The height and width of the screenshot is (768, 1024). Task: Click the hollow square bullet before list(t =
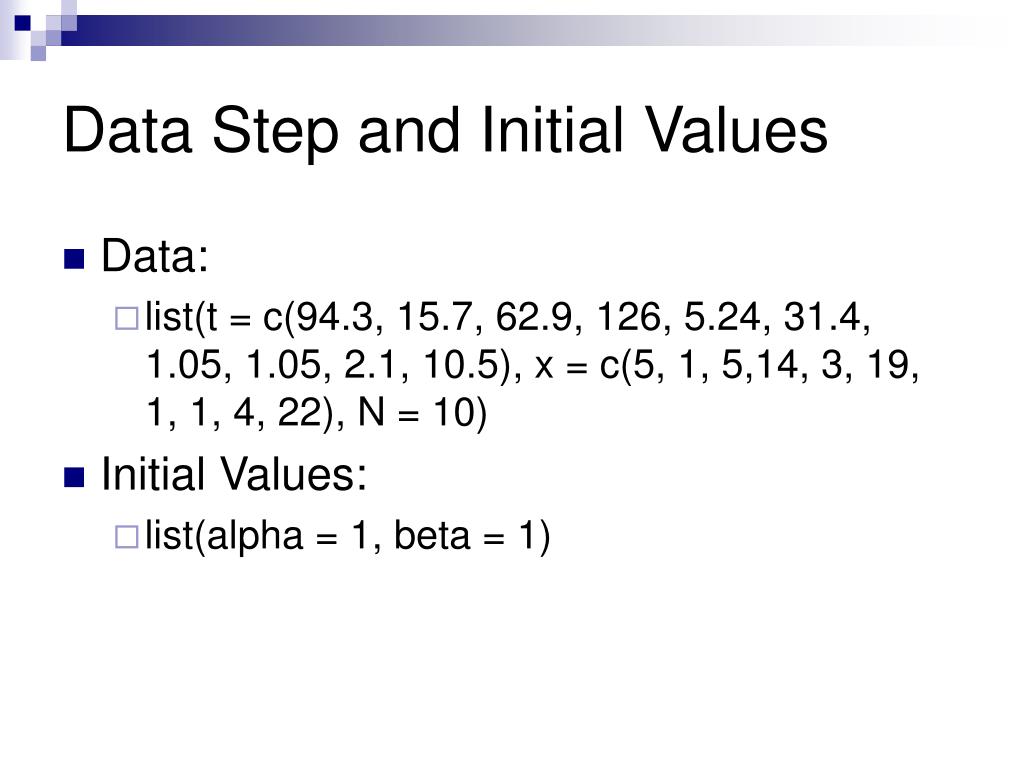[x=127, y=318]
